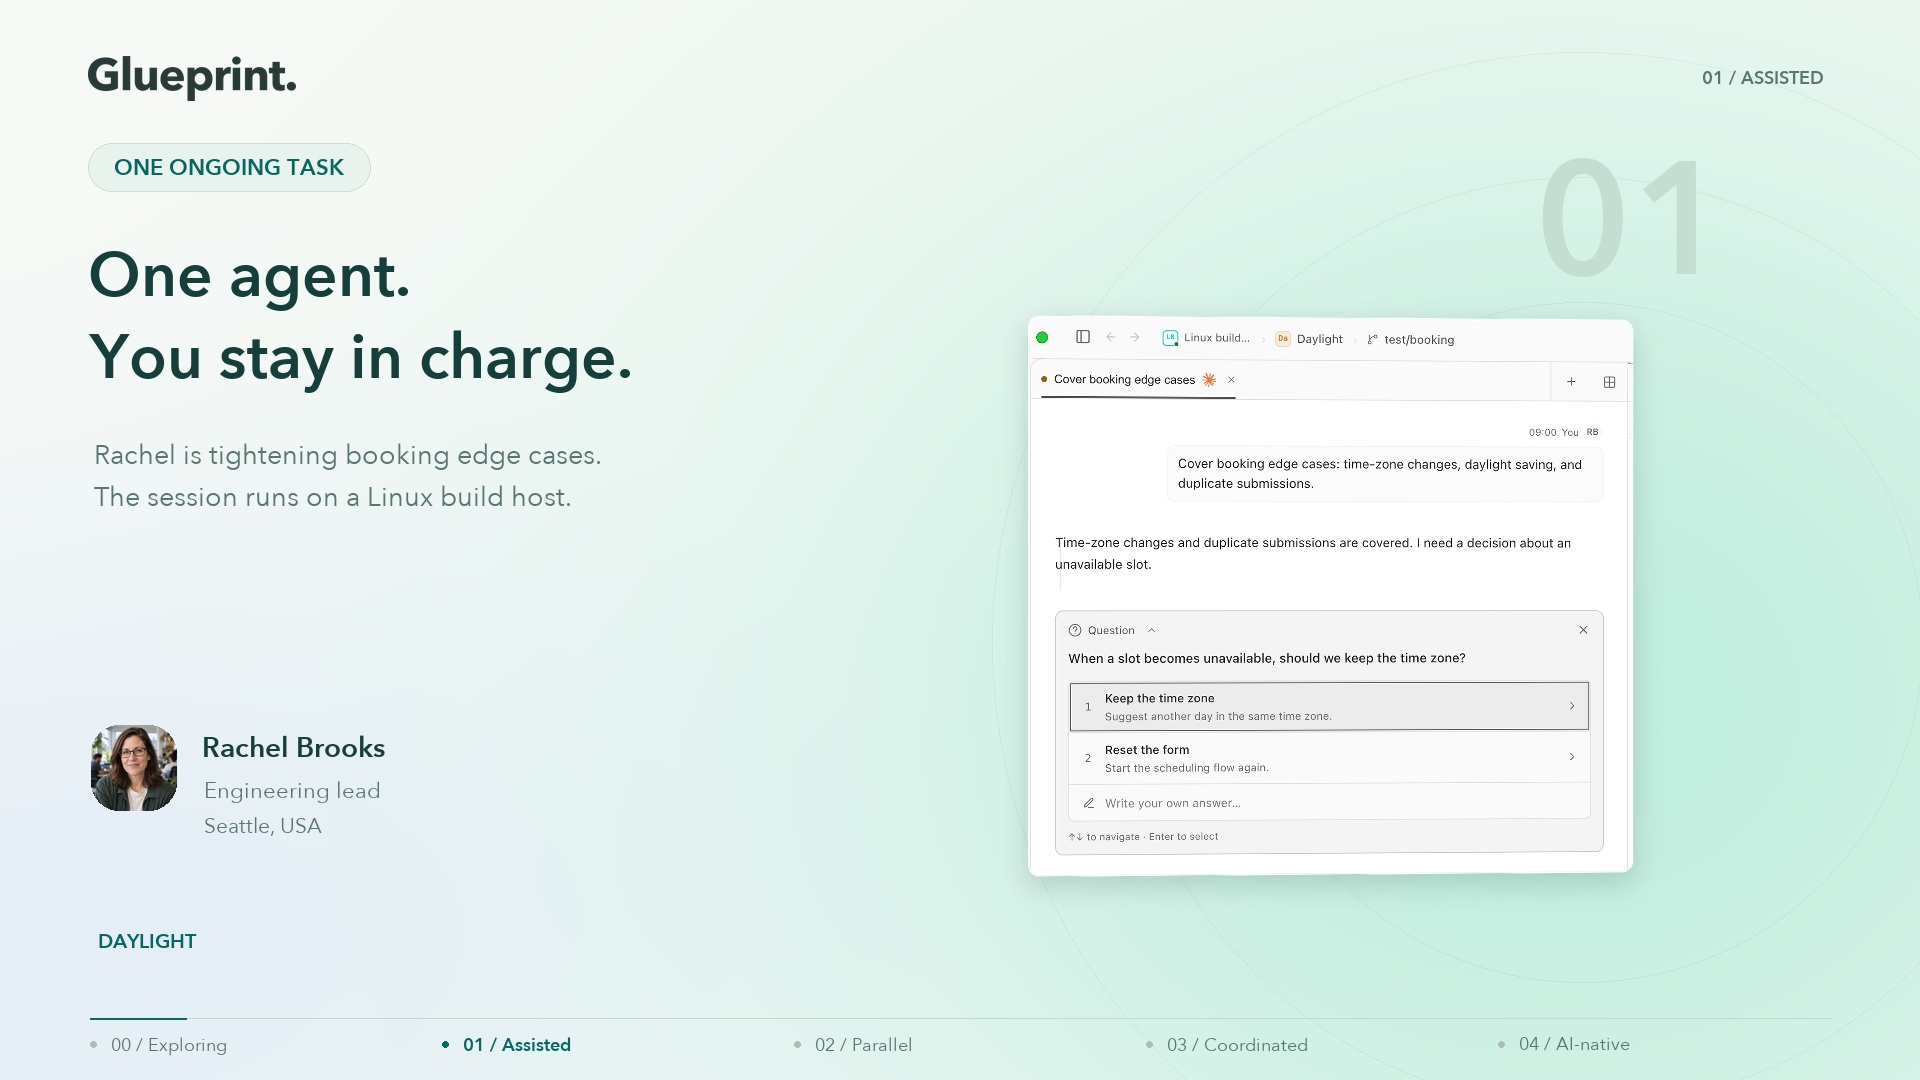Viewport: 1920px width, 1080px height.
Task: Click the Rachel Brooks name
Action: [293, 748]
